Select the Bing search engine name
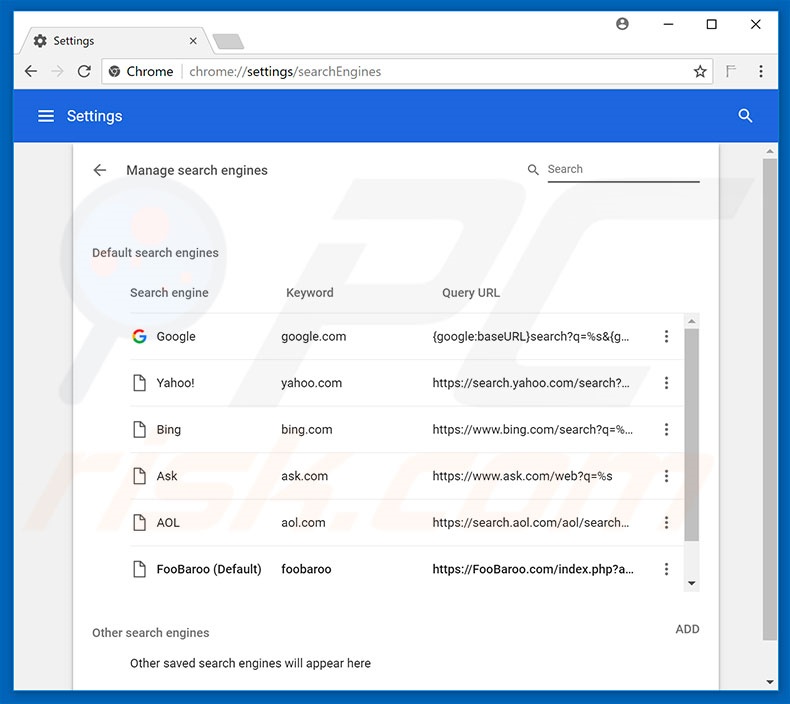This screenshot has width=790, height=704. click(x=169, y=429)
